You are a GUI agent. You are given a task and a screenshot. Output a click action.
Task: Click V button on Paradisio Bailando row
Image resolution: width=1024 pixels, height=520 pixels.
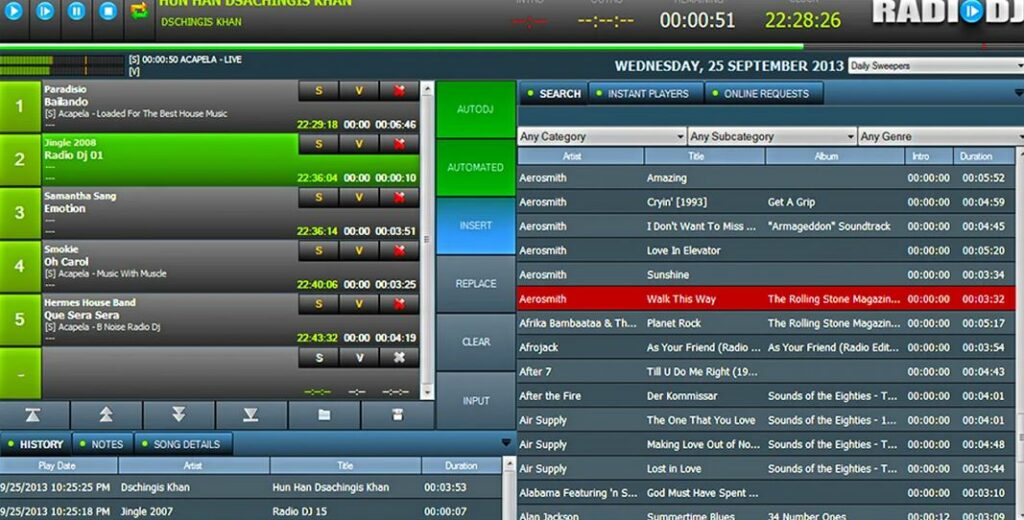coord(359,91)
